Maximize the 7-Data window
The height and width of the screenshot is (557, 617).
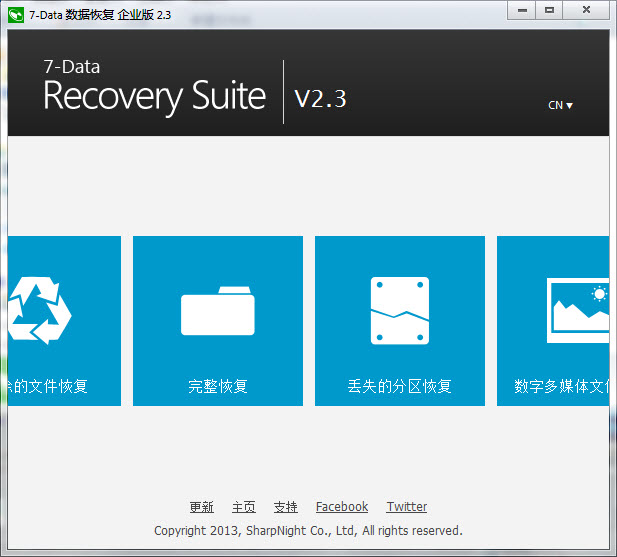[x=549, y=10]
